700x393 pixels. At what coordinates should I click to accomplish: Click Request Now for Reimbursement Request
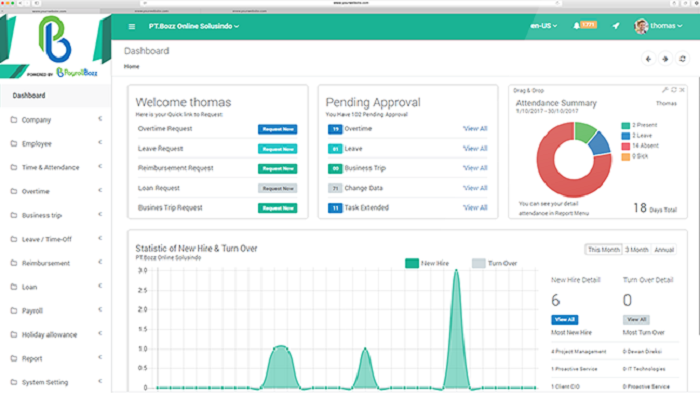pos(278,168)
